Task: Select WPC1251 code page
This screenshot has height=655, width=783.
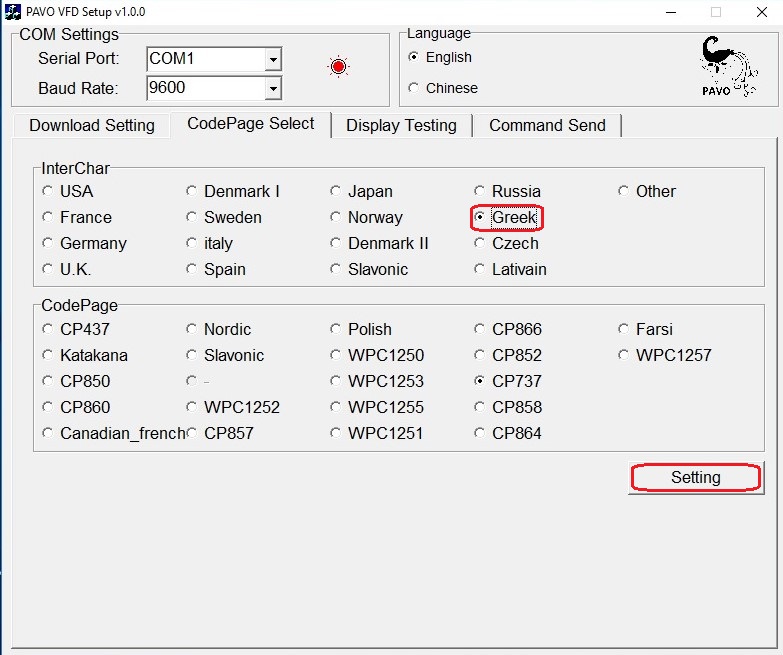Action: (x=377, y=433)
